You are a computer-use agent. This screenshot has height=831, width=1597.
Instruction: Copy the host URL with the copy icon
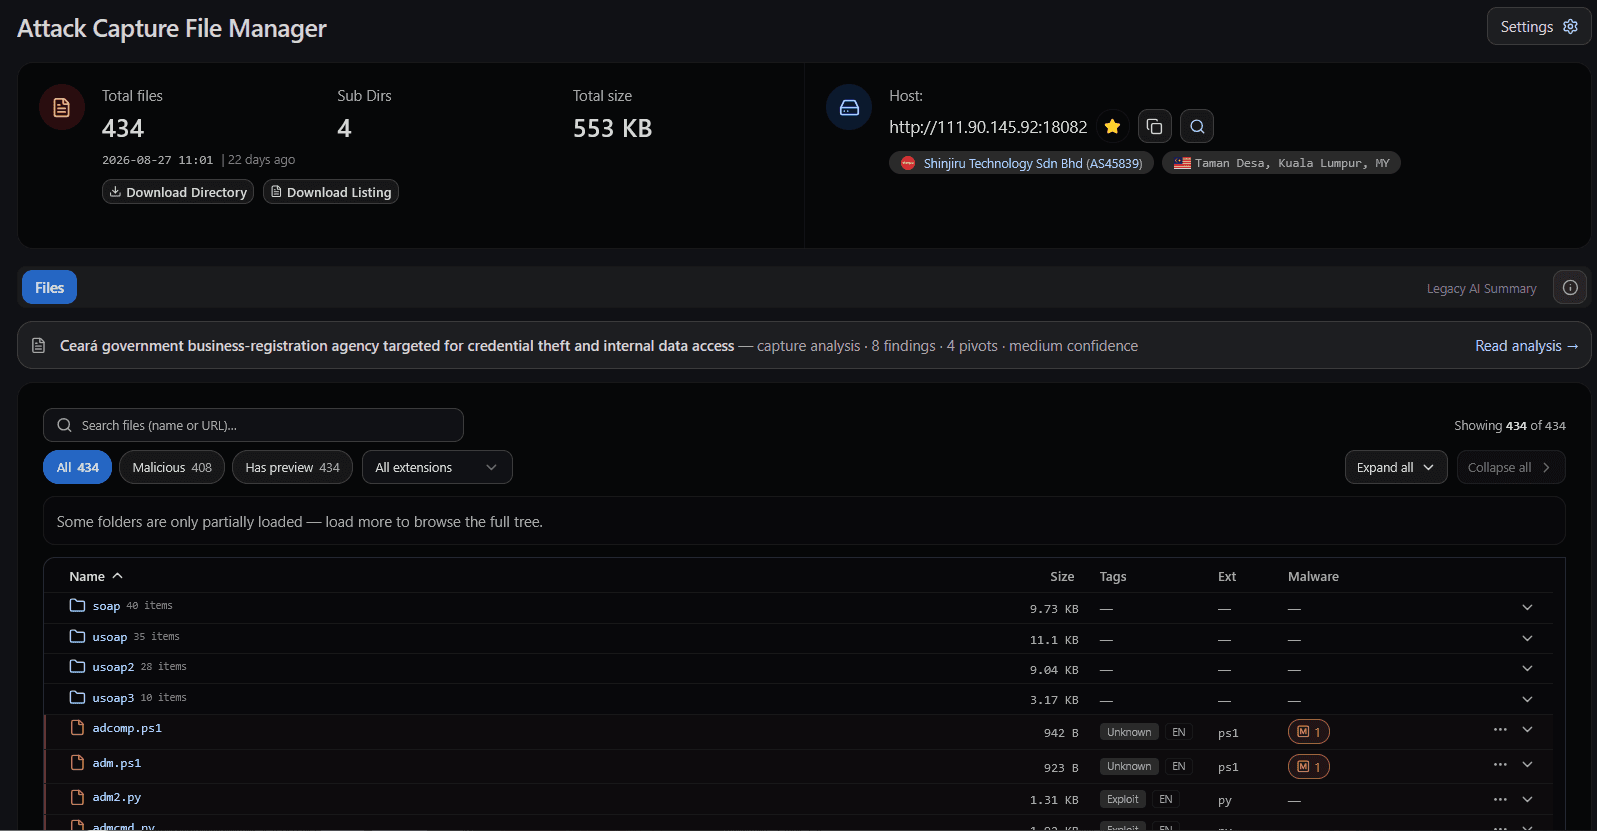pos(1154,126)
